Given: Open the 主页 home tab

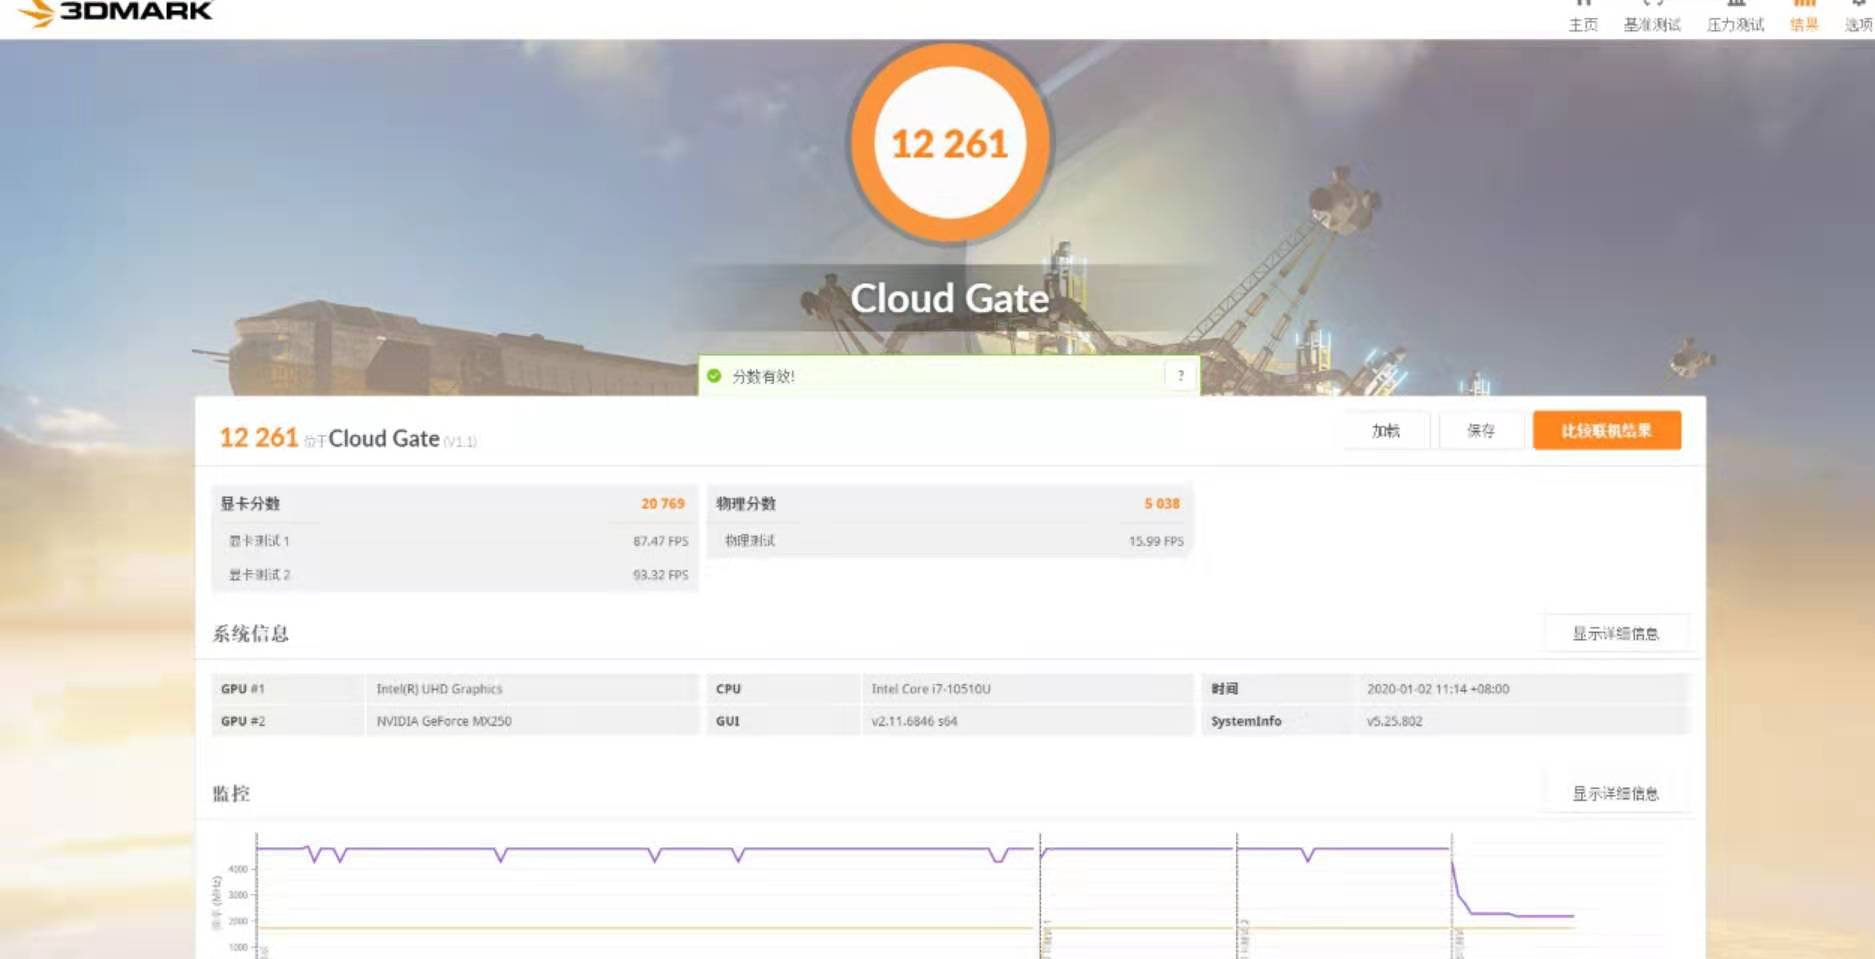Looking at the screenshot, I should (x=1583, y=17).
